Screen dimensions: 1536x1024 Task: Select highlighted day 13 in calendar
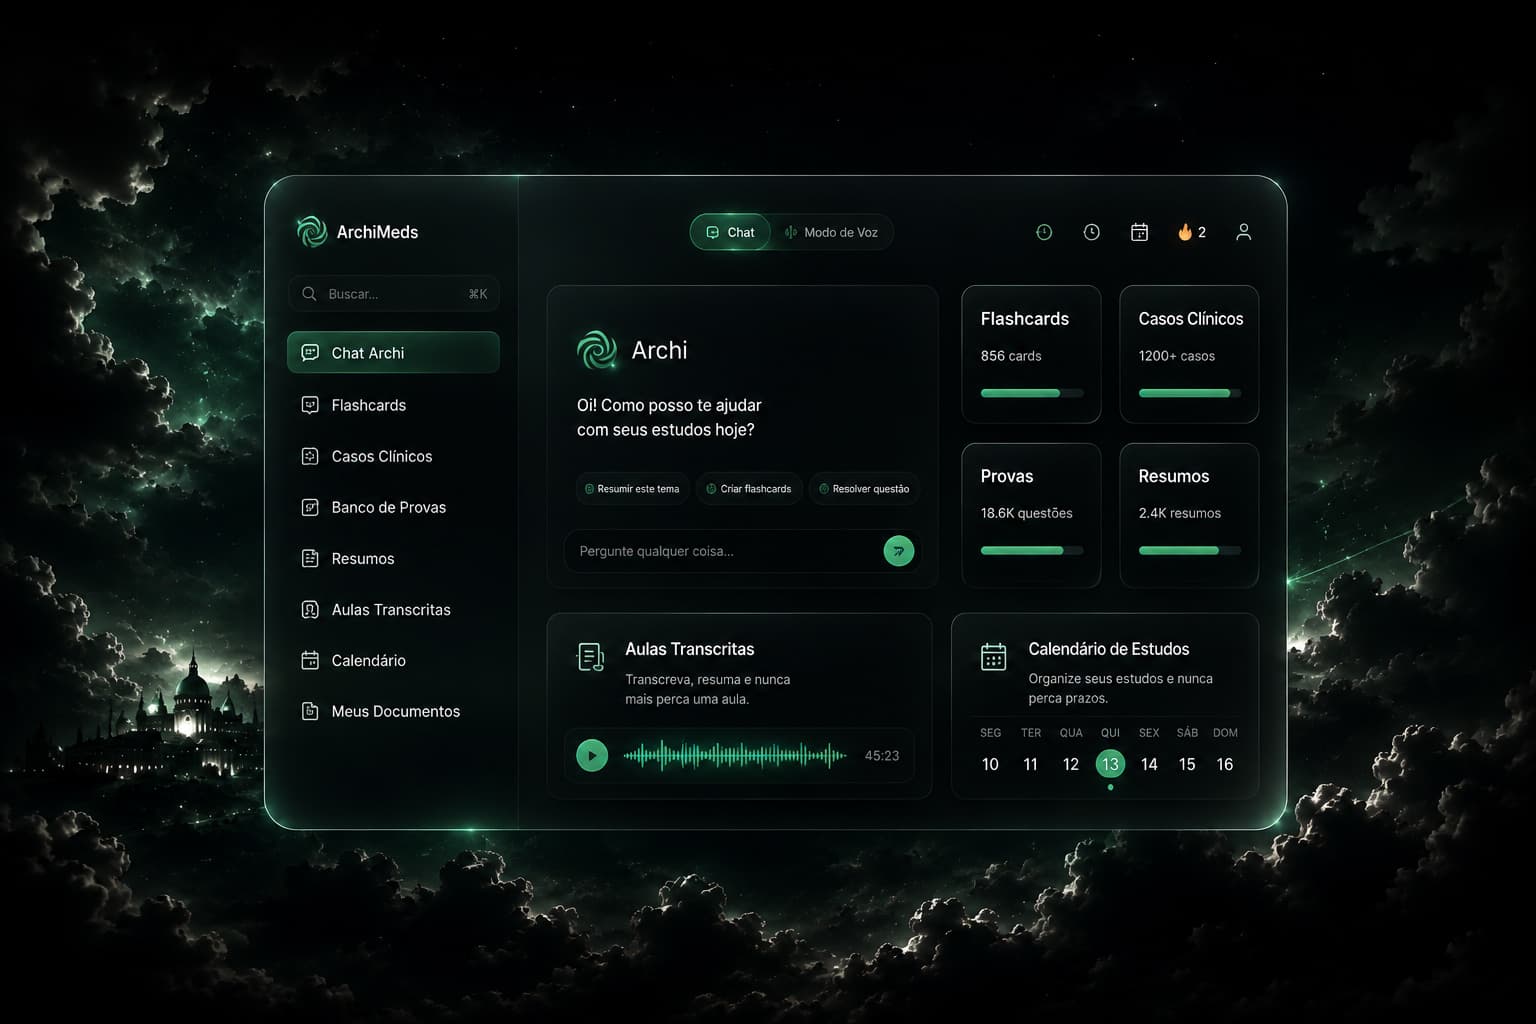[x=1110, y=764]
